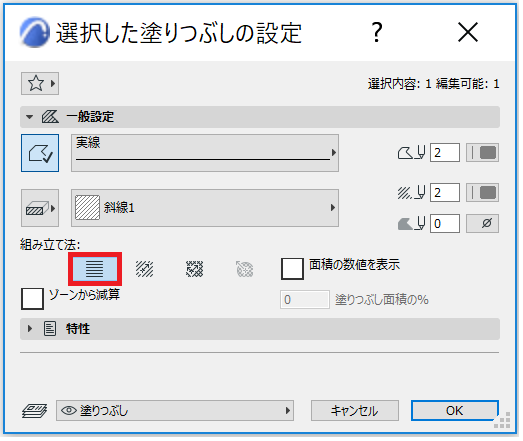Close the fill settings dialog
Screen dimensions: 523x441
click(x=468, y=32)
